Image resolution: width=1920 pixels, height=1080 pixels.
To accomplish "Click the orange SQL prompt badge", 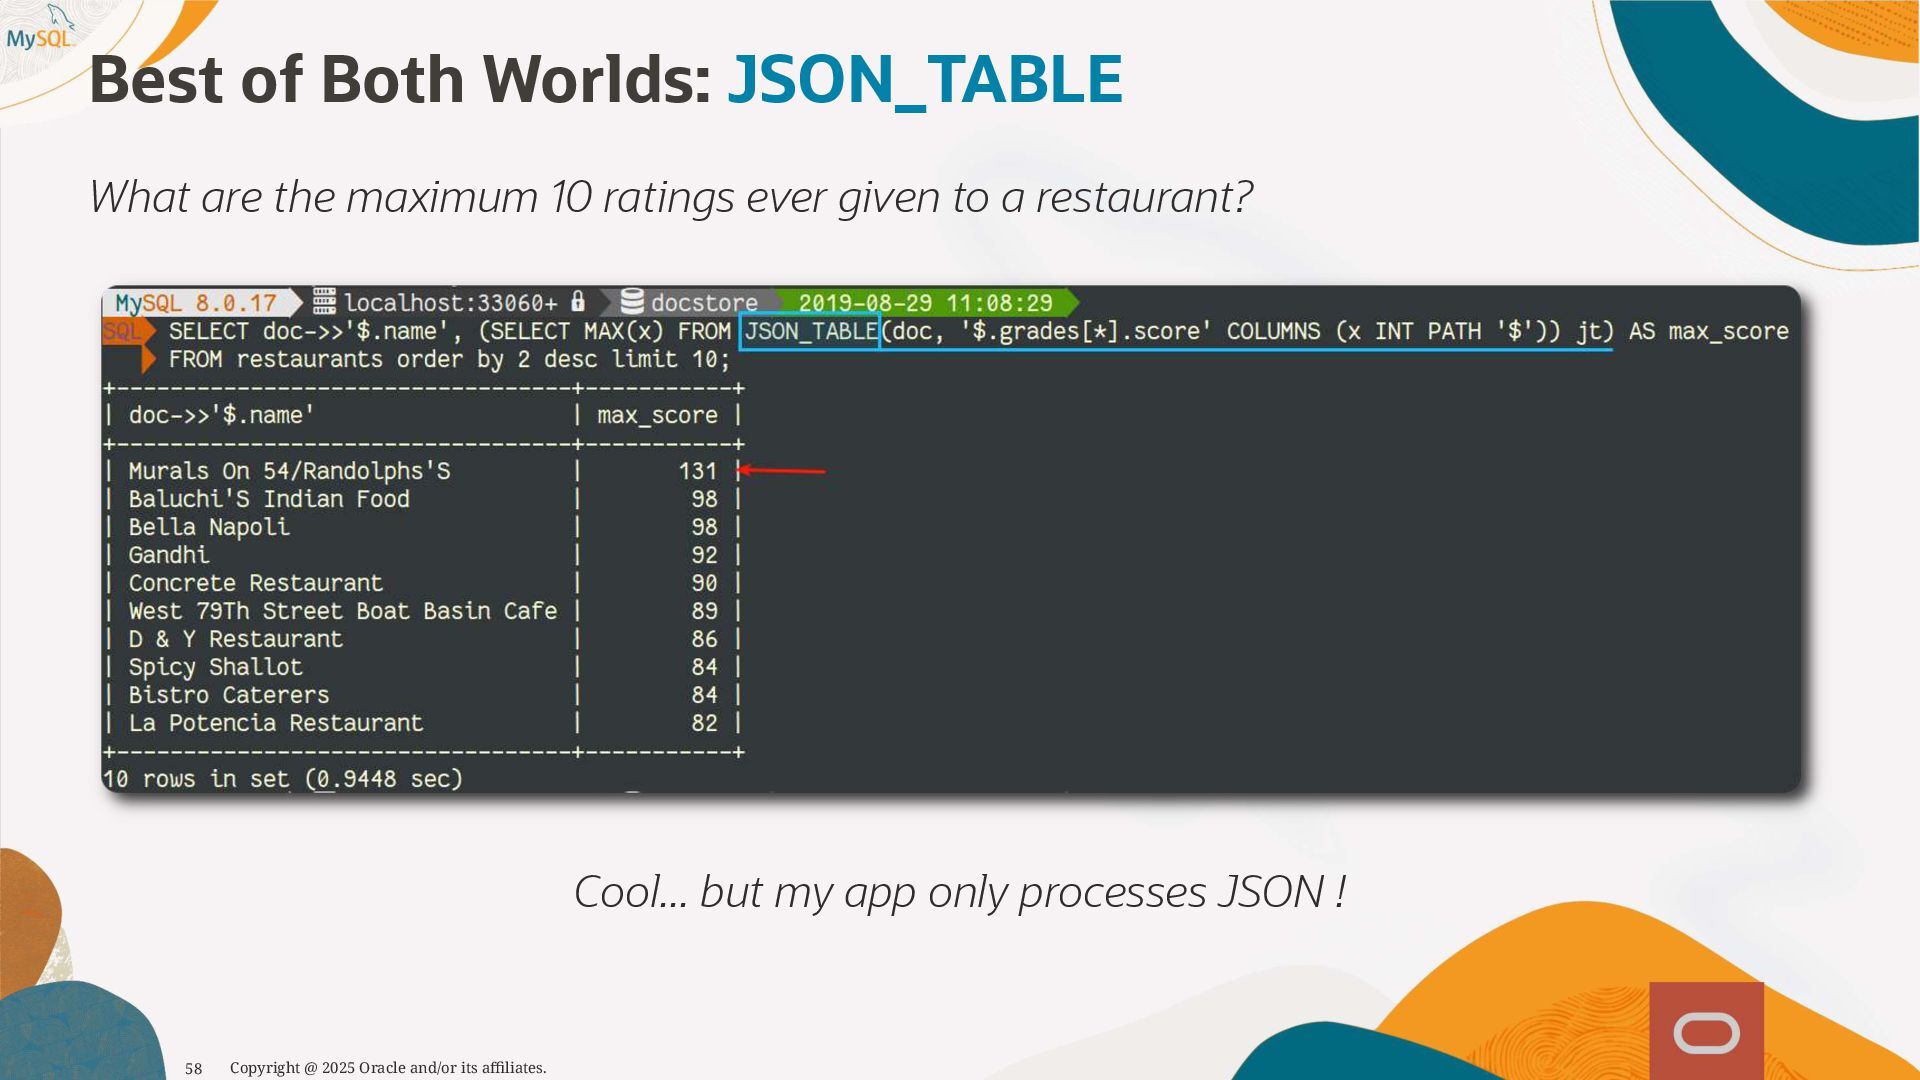I will tap(124, 331).
